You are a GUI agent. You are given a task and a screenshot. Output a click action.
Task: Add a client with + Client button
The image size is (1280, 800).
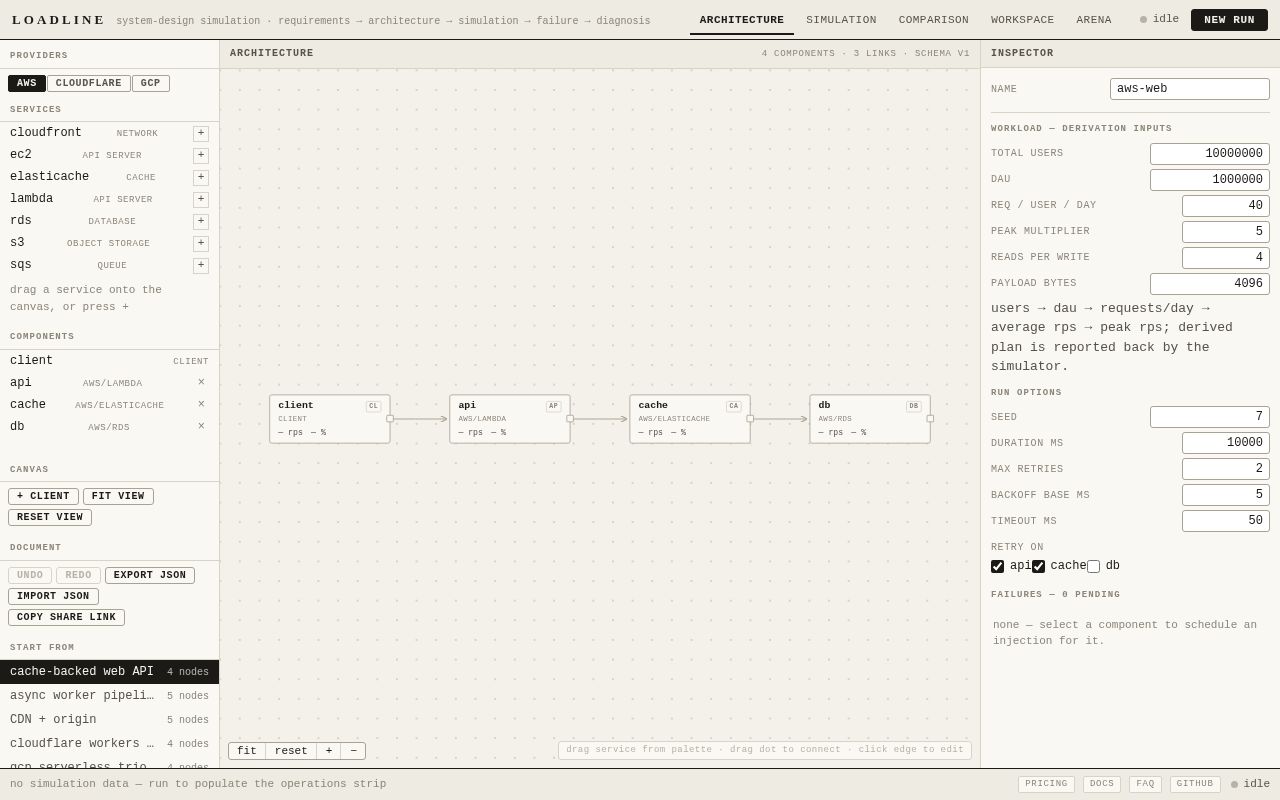tap(43, 497)
